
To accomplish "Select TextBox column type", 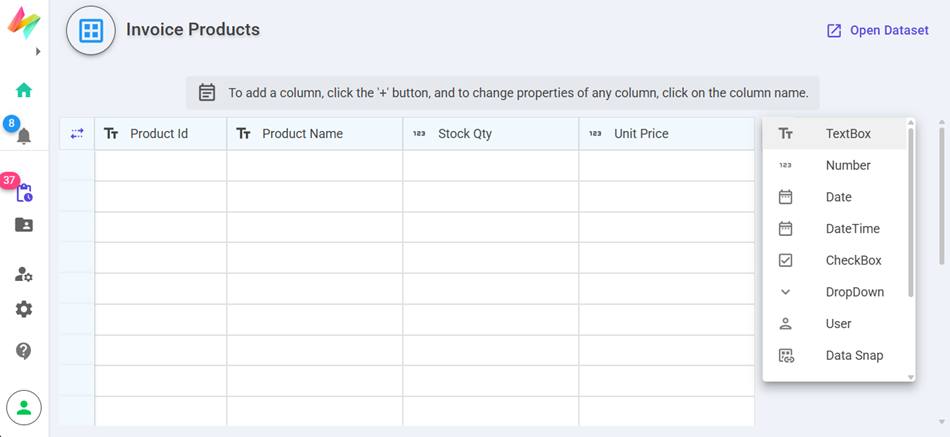I will 847,134.
